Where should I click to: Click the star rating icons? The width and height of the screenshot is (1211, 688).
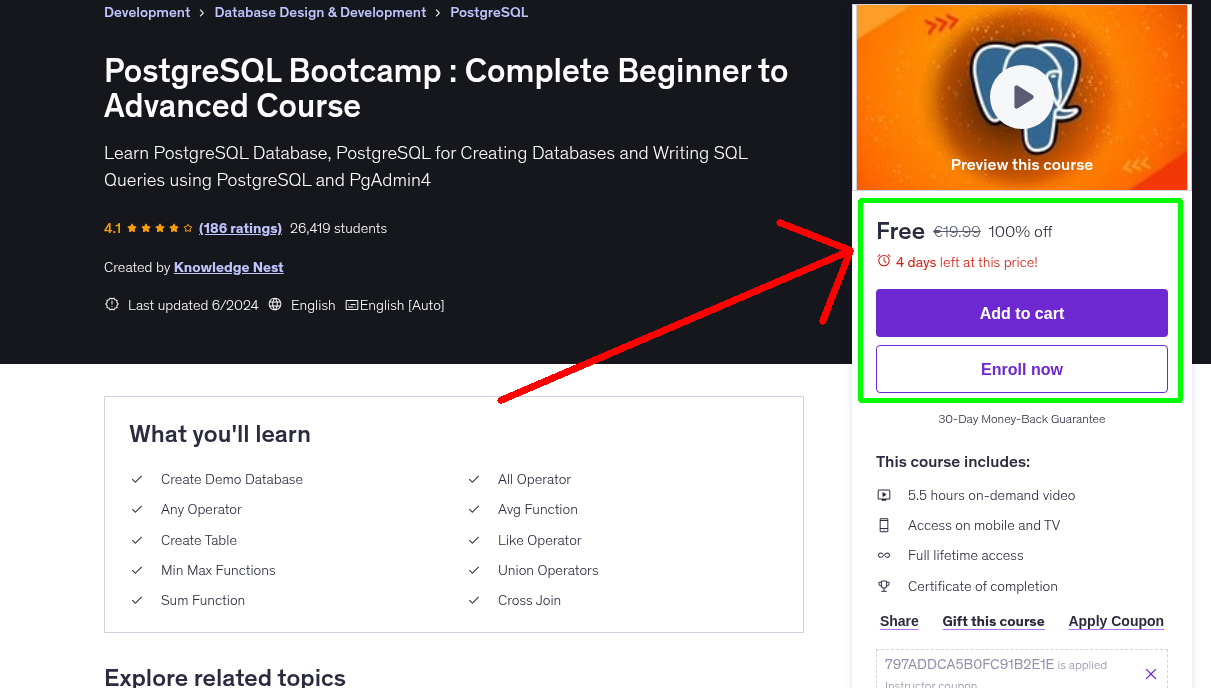160,228
